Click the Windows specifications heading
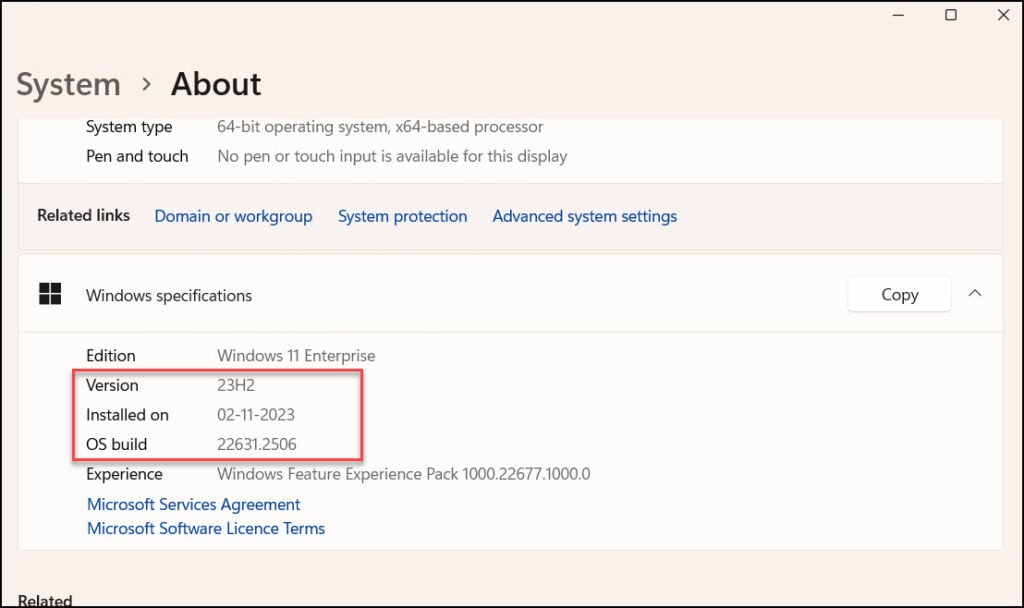 pos(168,296)
